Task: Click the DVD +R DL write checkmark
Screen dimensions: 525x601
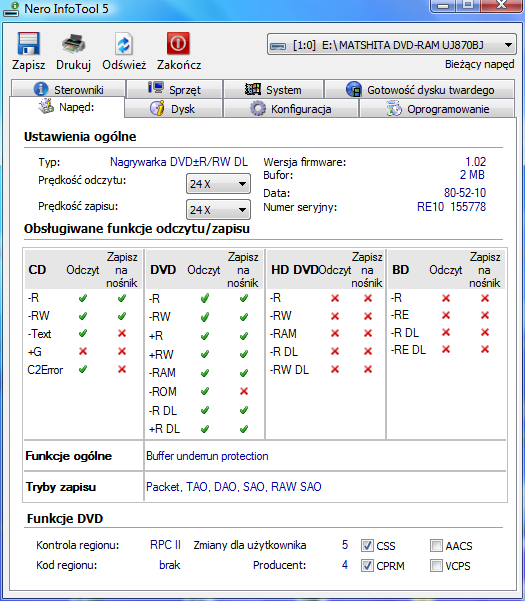Action: click(244, 429)
